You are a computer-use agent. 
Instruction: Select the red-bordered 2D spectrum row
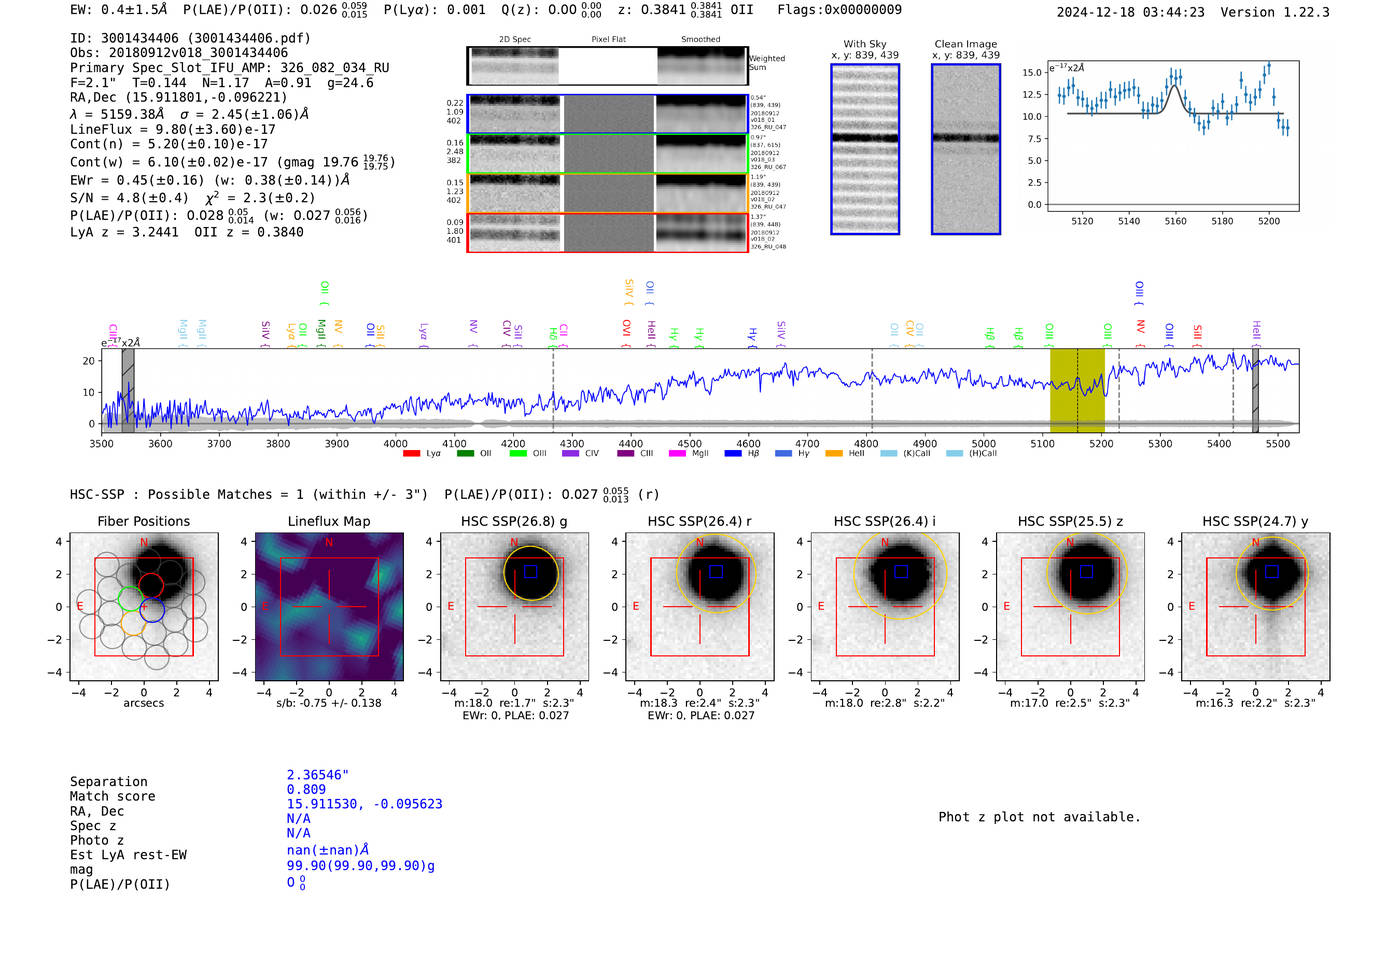607,232
